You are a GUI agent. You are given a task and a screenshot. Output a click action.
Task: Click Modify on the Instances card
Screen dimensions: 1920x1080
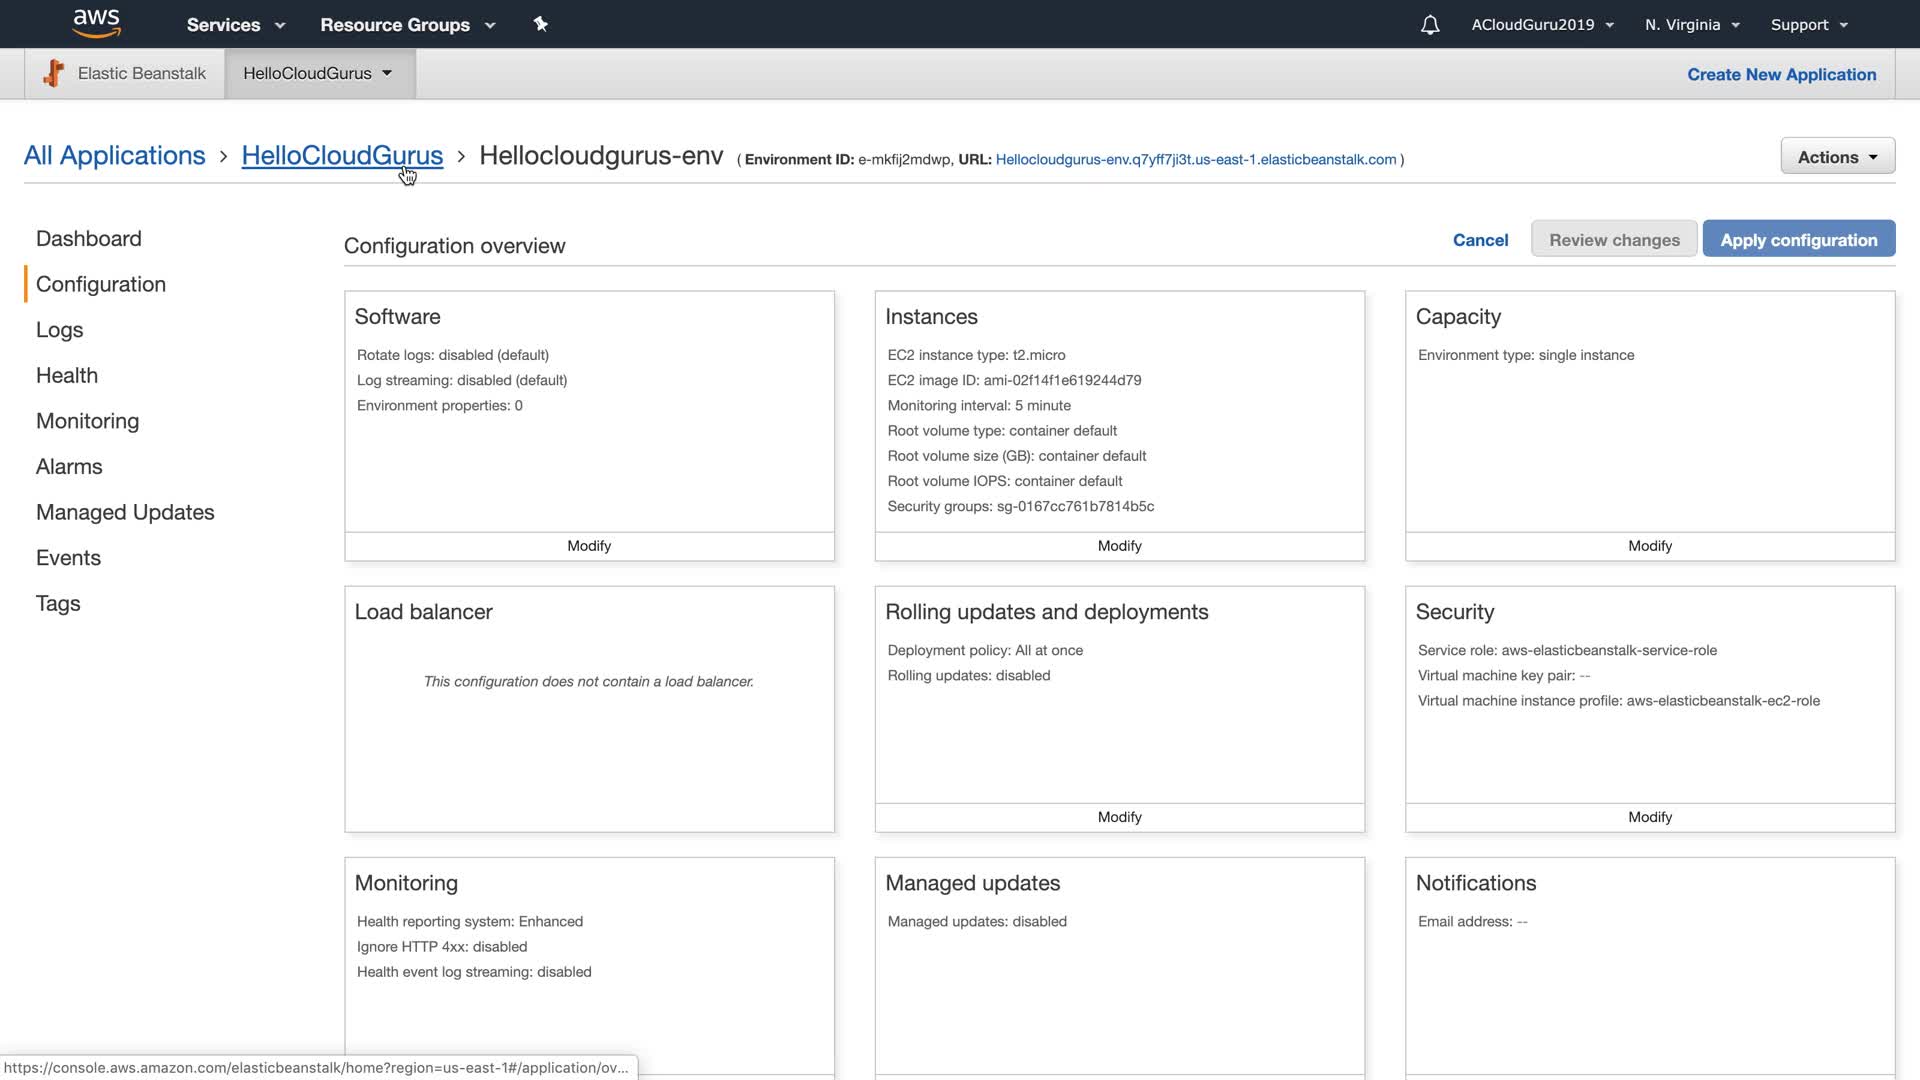coord(1119,546)
